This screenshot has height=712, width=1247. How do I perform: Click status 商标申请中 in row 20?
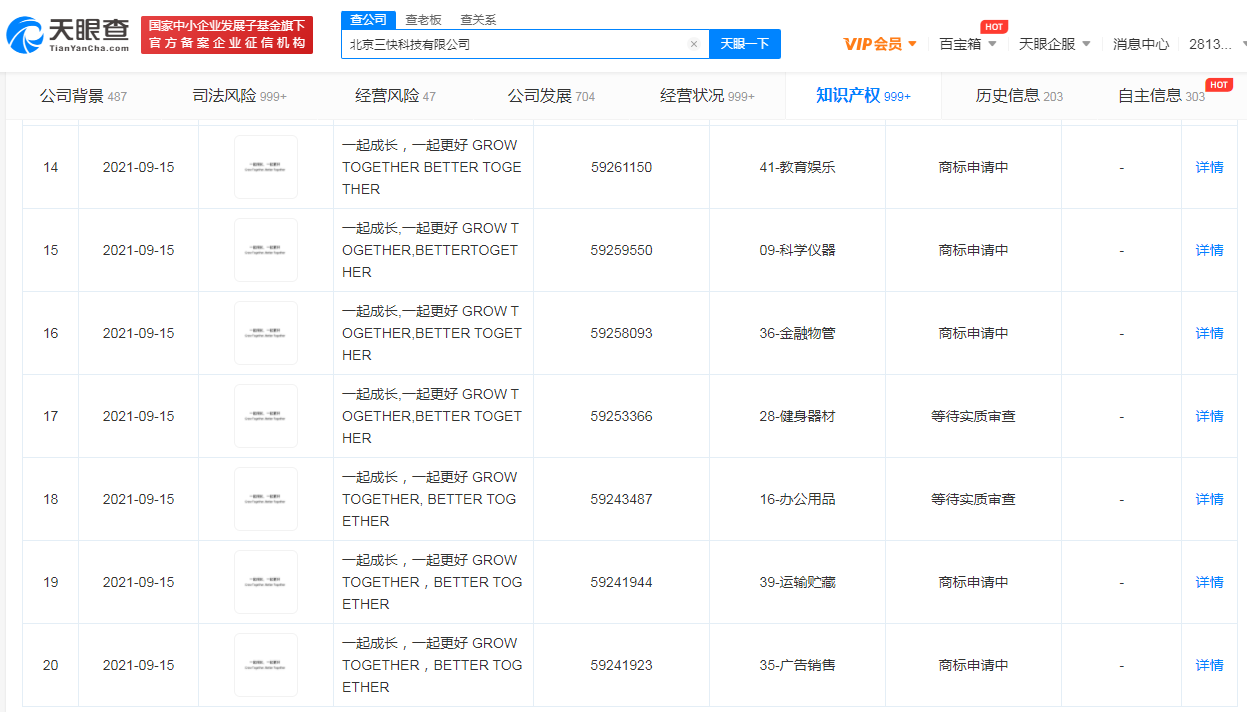click(973, 665)
